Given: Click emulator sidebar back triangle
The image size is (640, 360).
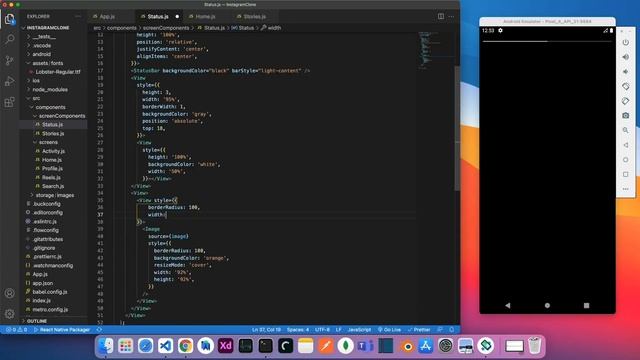Looking at the screenshot, I should [625, 145].
